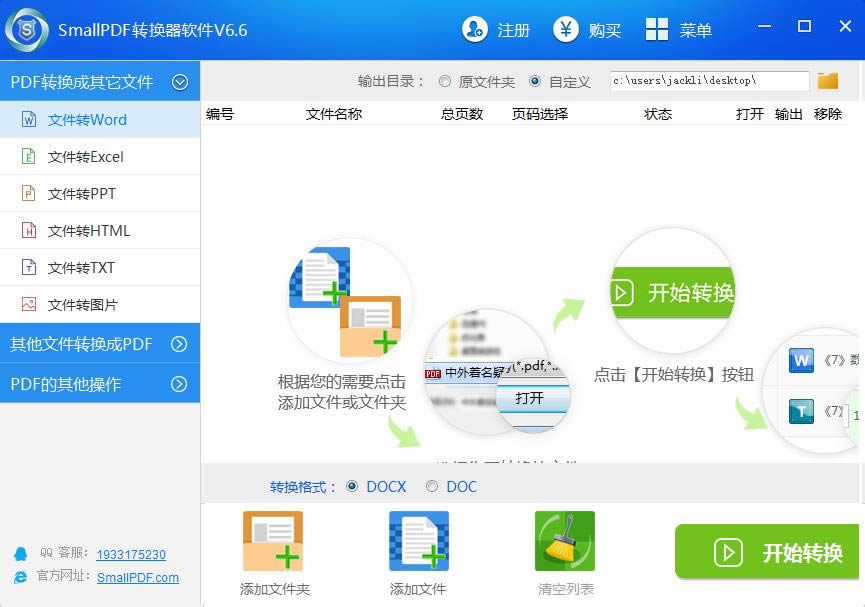Select 文件转PPT in the sidebar
Image resolution: width=865 pixels, height=607 pixels.
(100, 193)
